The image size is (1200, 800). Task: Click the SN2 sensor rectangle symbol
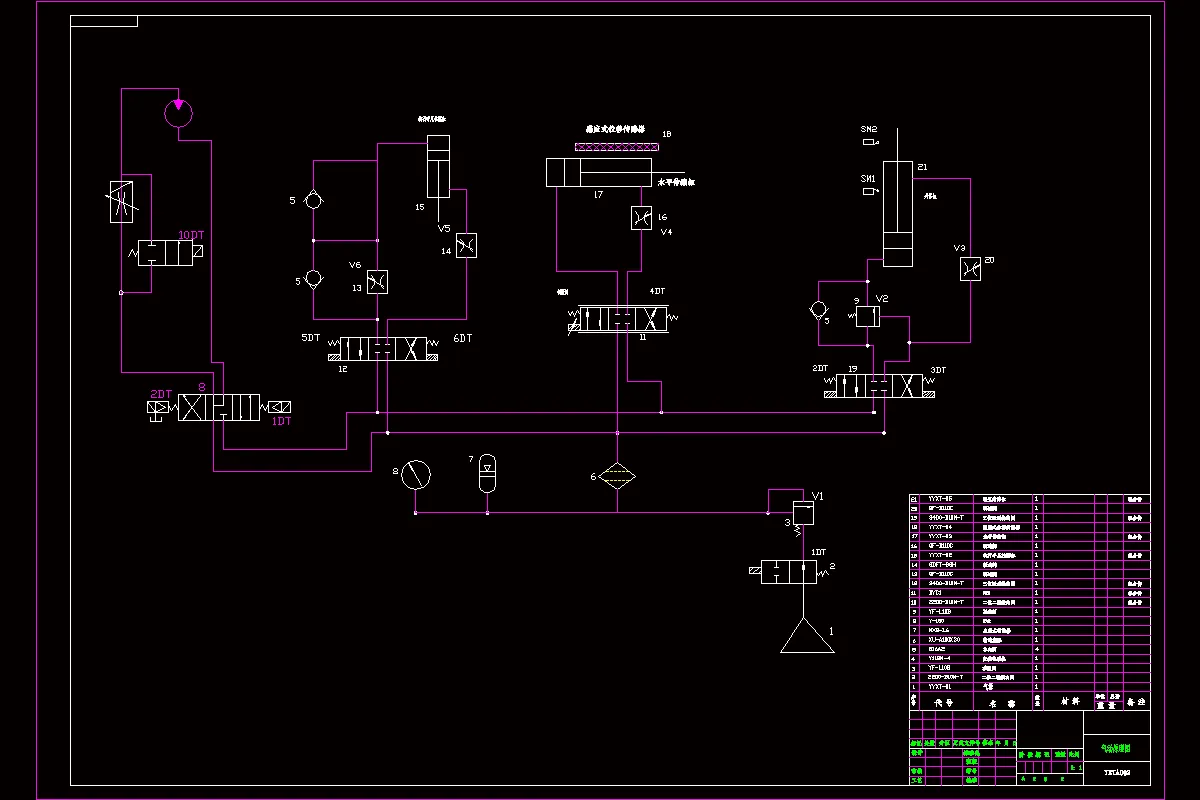tap(869, 142)
